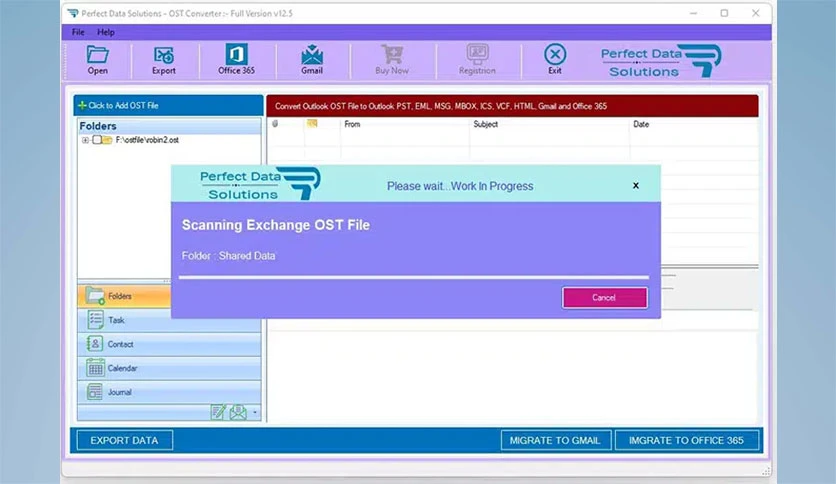Viewport: 836px width, 484px height.
Task: Click the attachment paperclip column header
Action: [x=275, y=124]
